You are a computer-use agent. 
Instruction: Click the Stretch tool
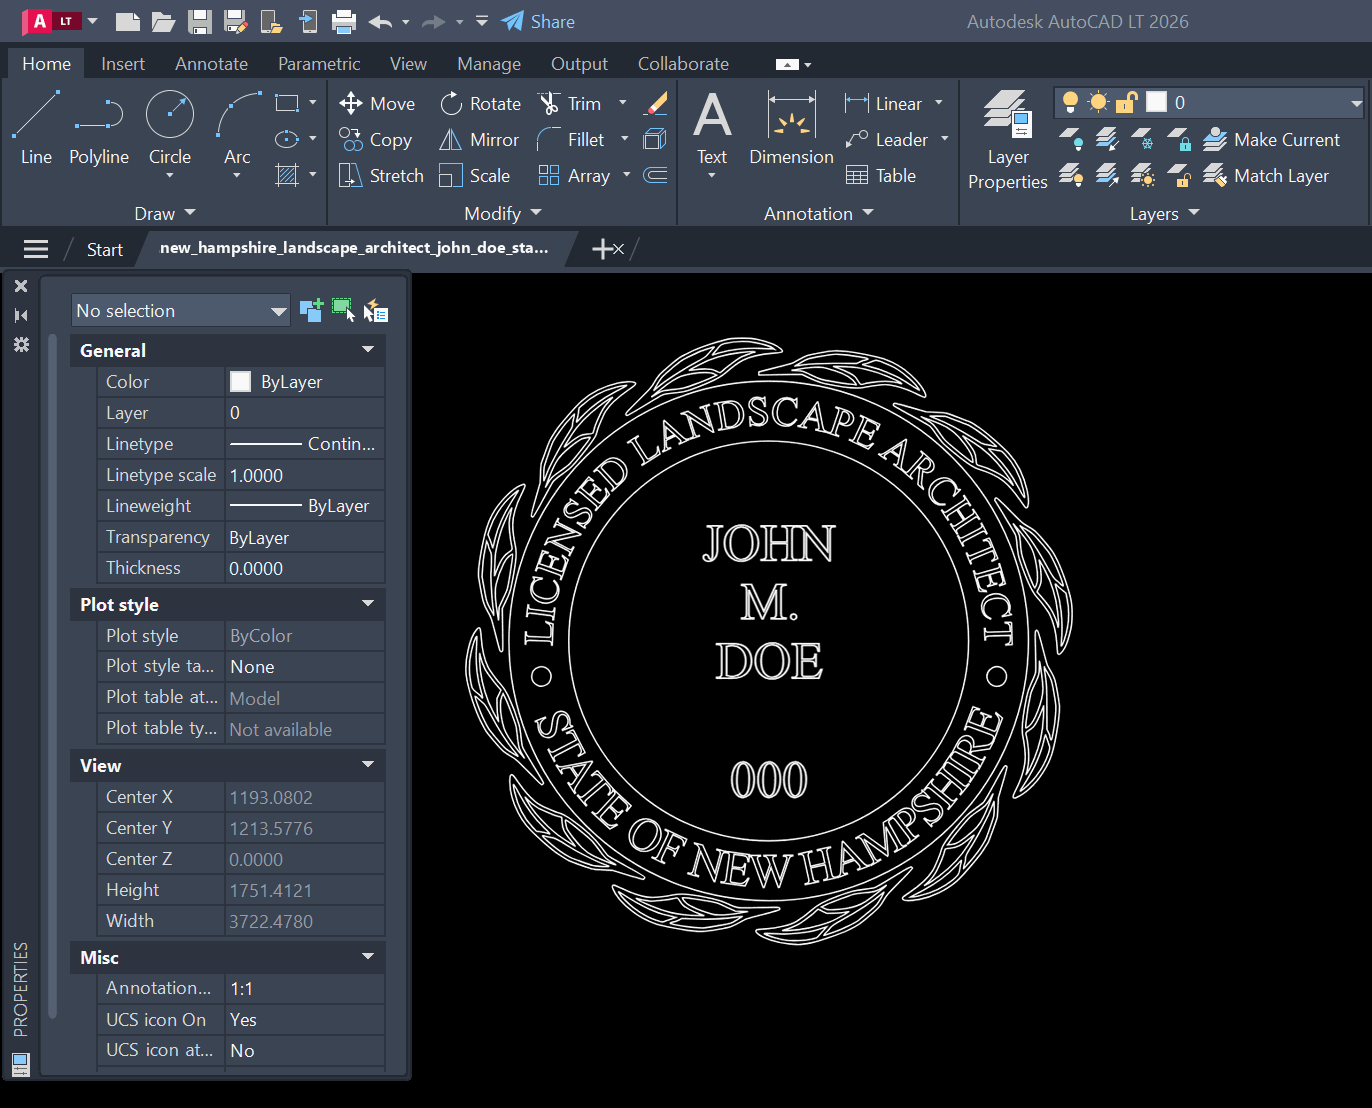pyautogui.click(x=381, y=176)
